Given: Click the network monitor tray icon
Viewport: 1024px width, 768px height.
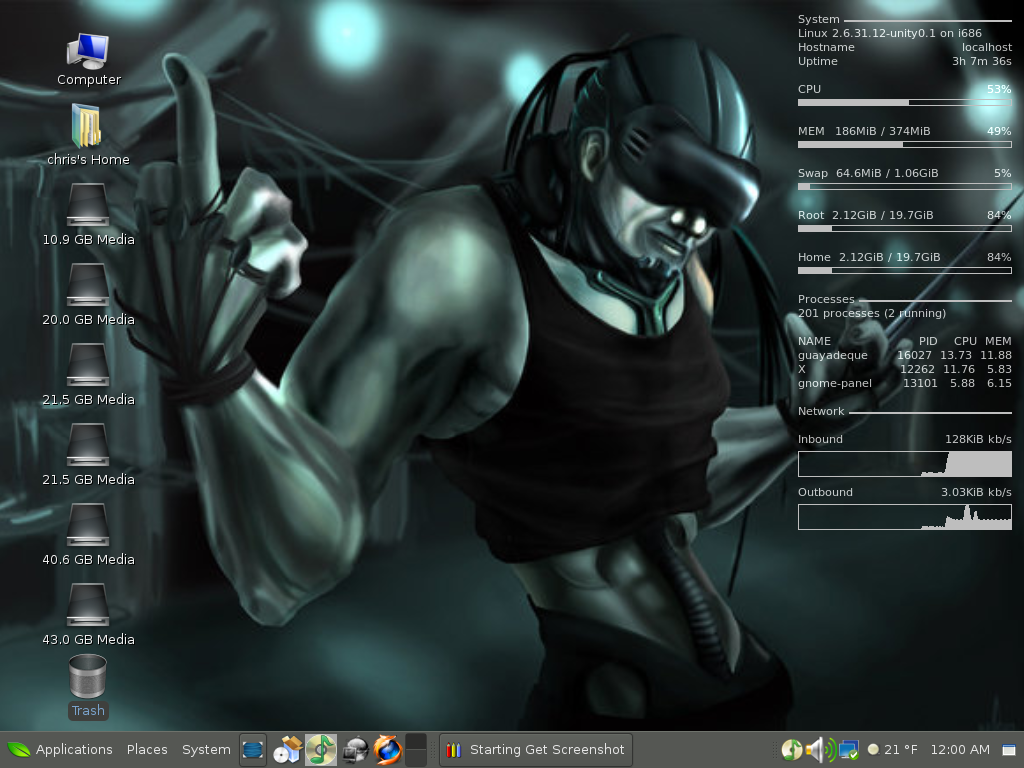Looking at the screenshot, I should tap(849, 749).
